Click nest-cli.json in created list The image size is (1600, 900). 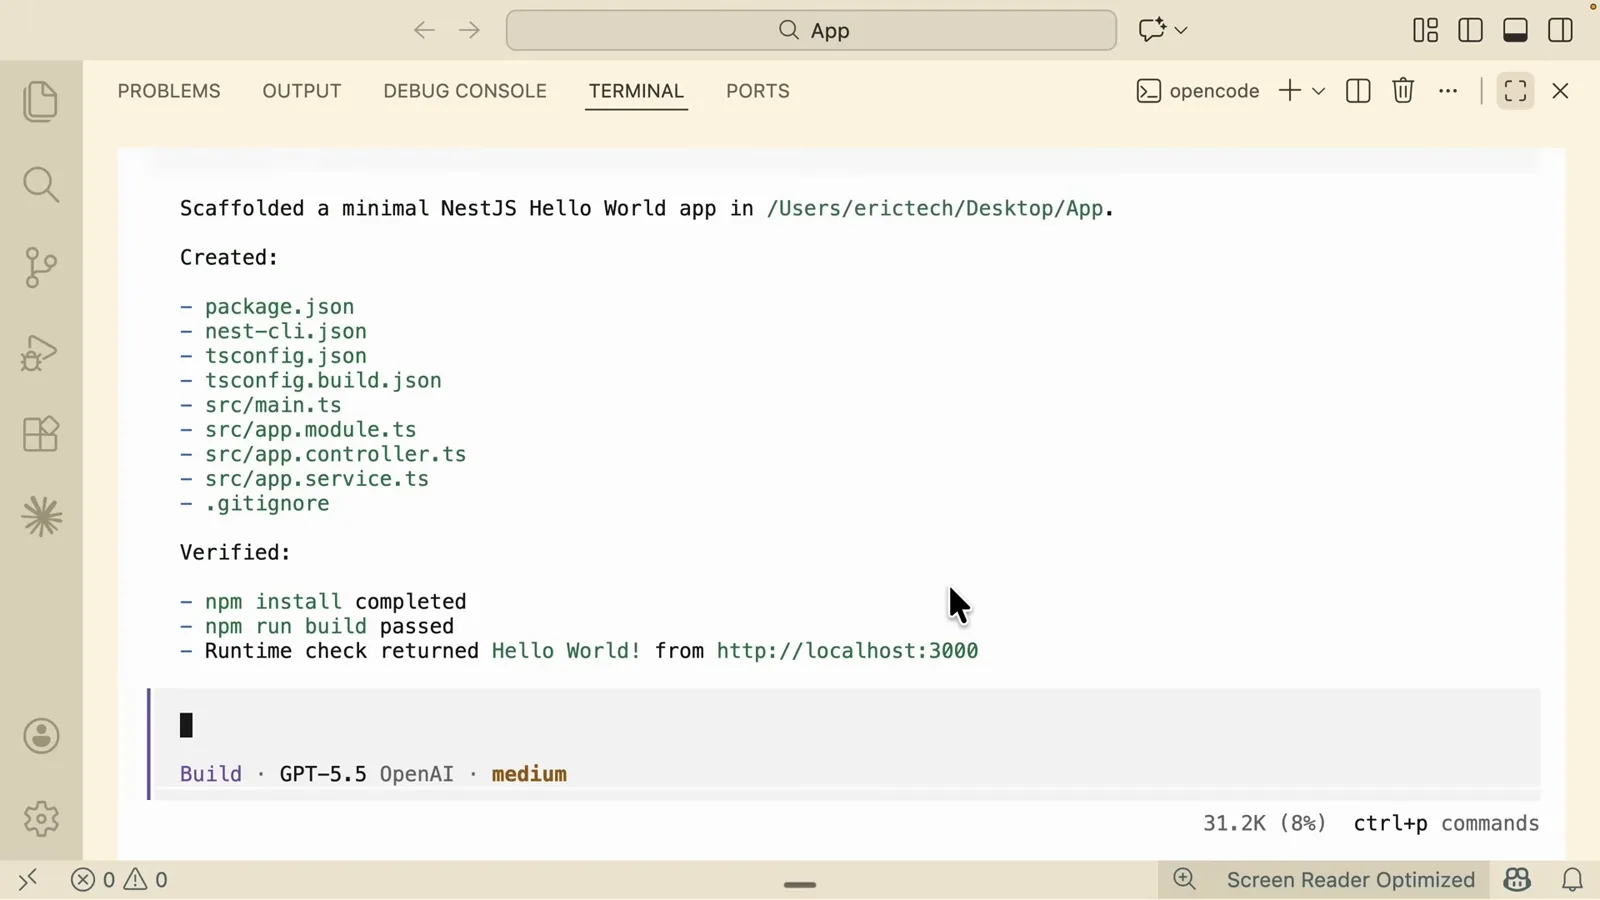(286, 331)
